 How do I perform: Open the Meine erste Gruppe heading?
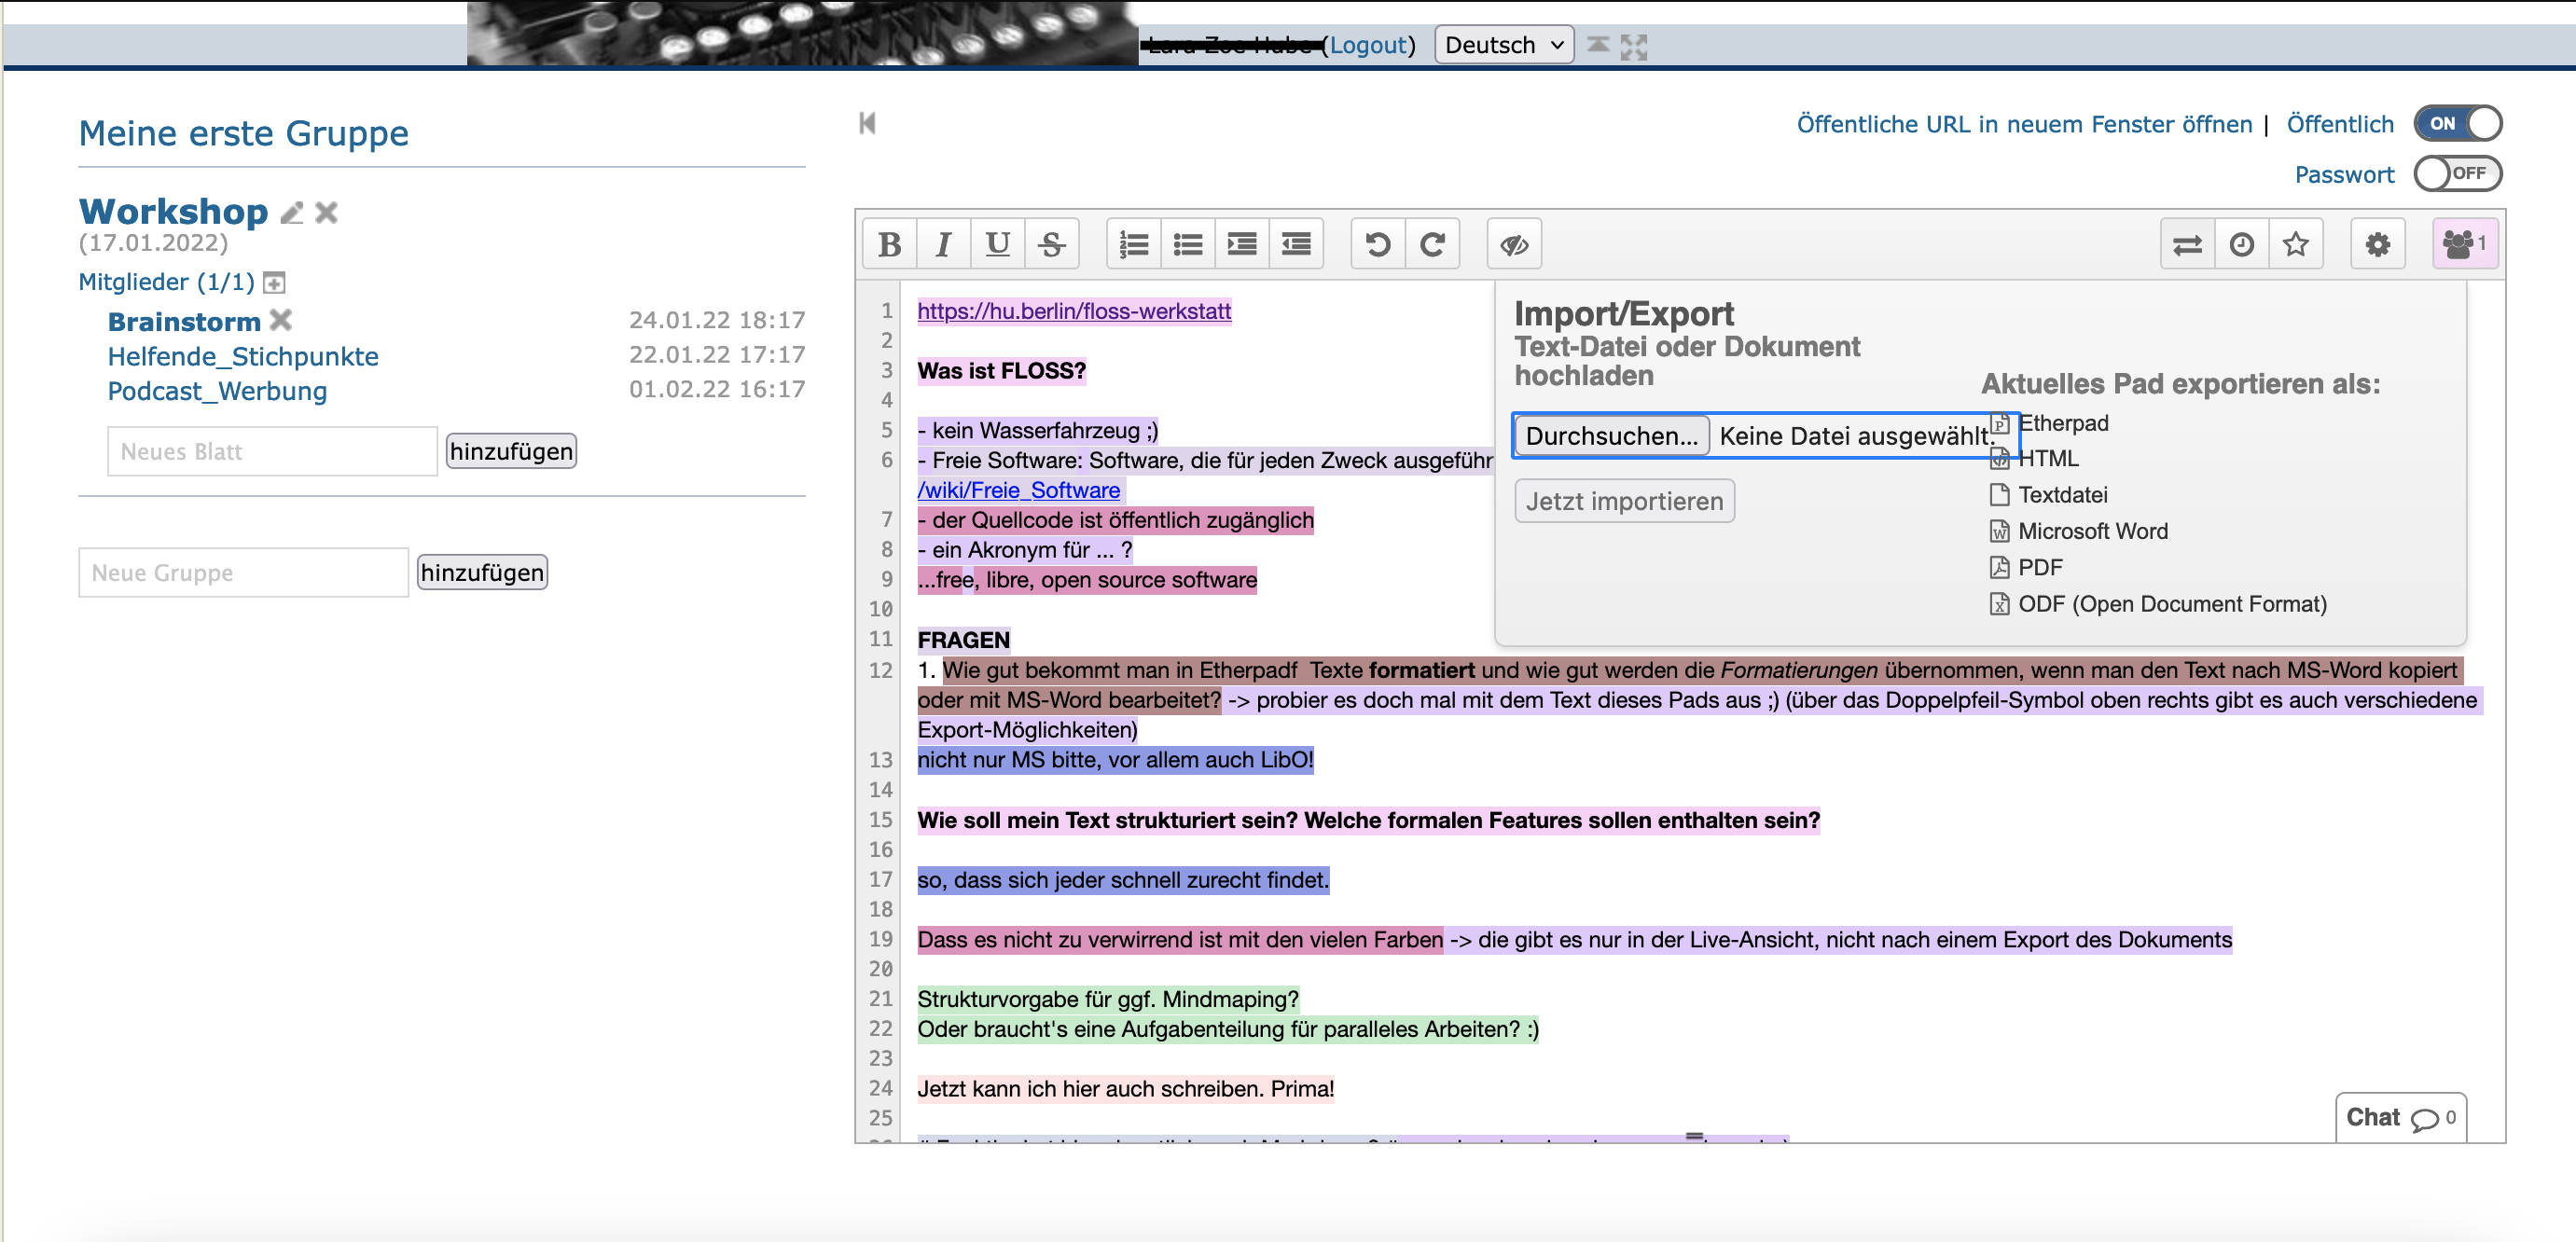tap(243, 133)
